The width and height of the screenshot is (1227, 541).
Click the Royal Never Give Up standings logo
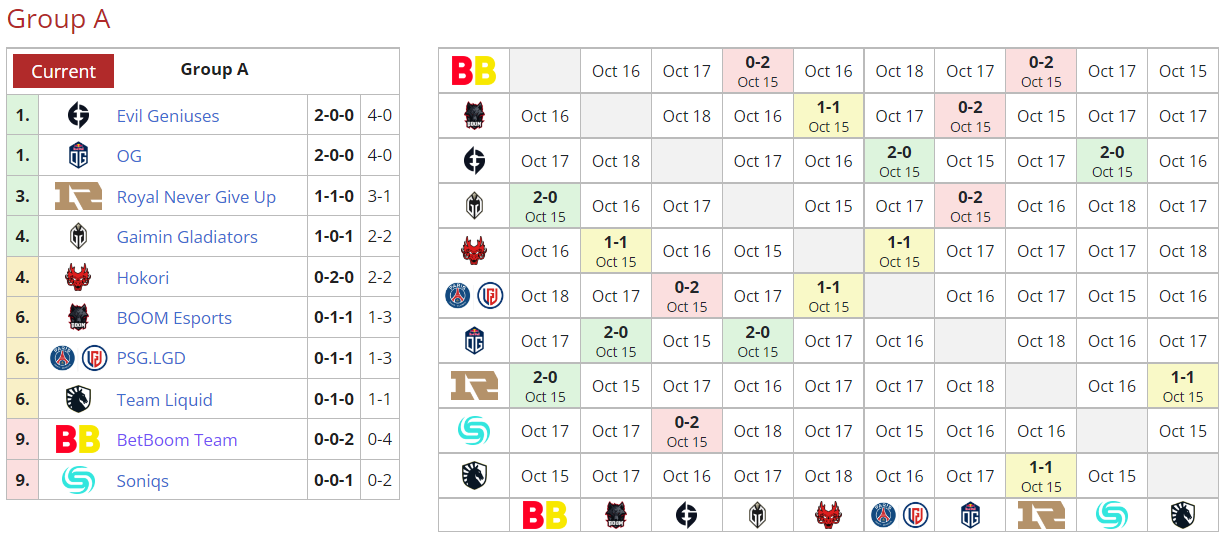(x=79, y=197)
